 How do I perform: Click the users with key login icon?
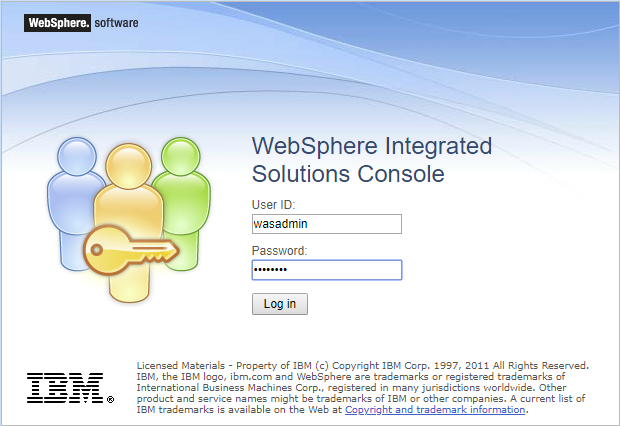pyautogui.click(x=129, y=220)
